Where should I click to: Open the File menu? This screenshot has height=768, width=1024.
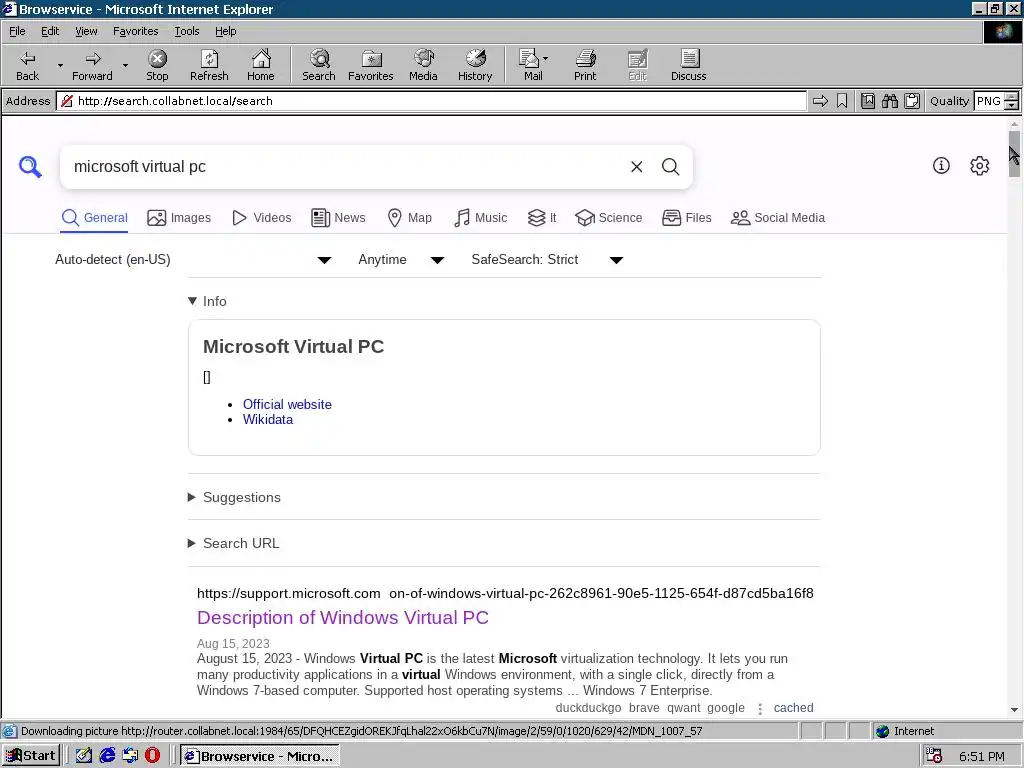pyautogui.click(x=17, y=31)
